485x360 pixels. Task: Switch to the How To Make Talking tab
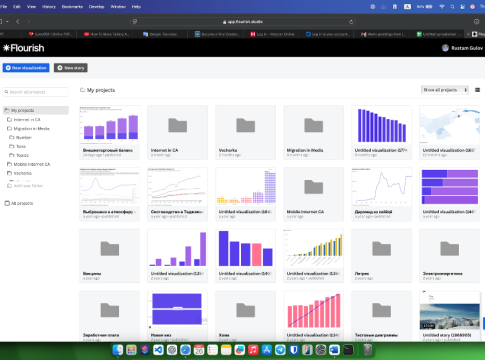coord(106,34)
